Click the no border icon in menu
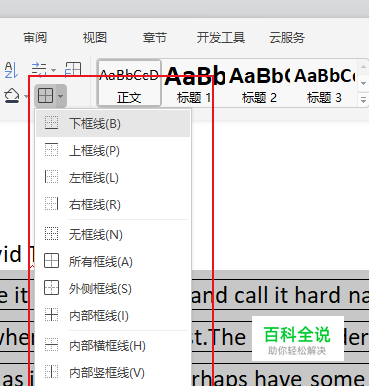This screenshot has height=386, width=369. pos(51,234)
